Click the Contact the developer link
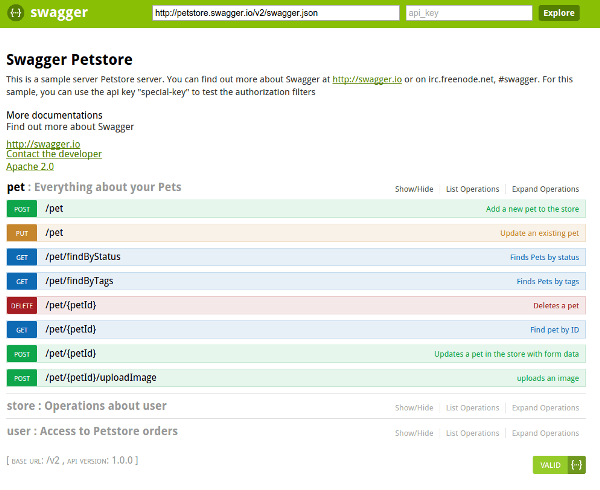The height and width of the screenshot is (490, 600). (54, 154)
